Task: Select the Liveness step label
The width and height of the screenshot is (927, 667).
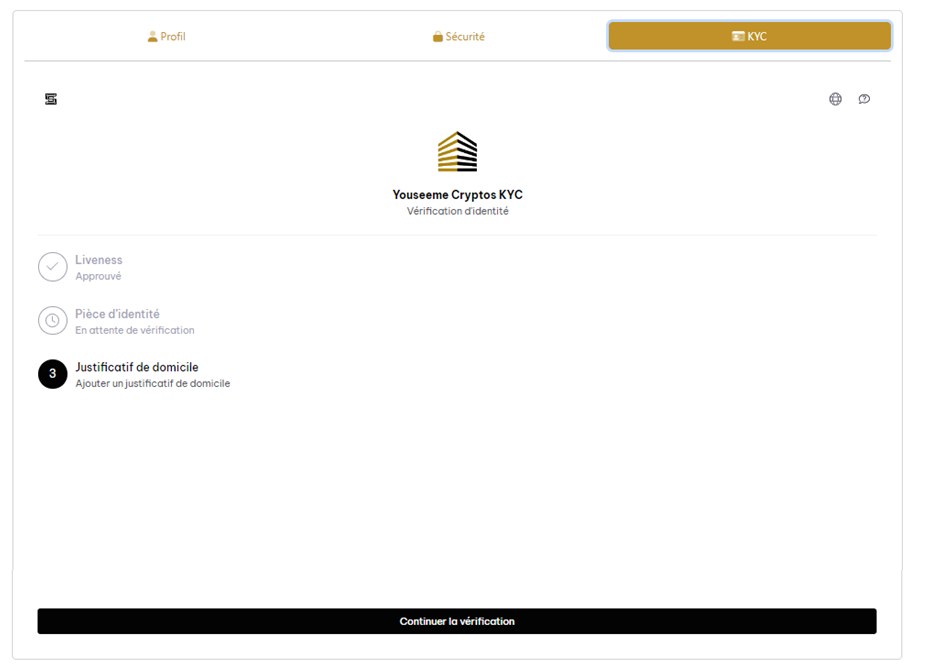Action: pos(99,260)
